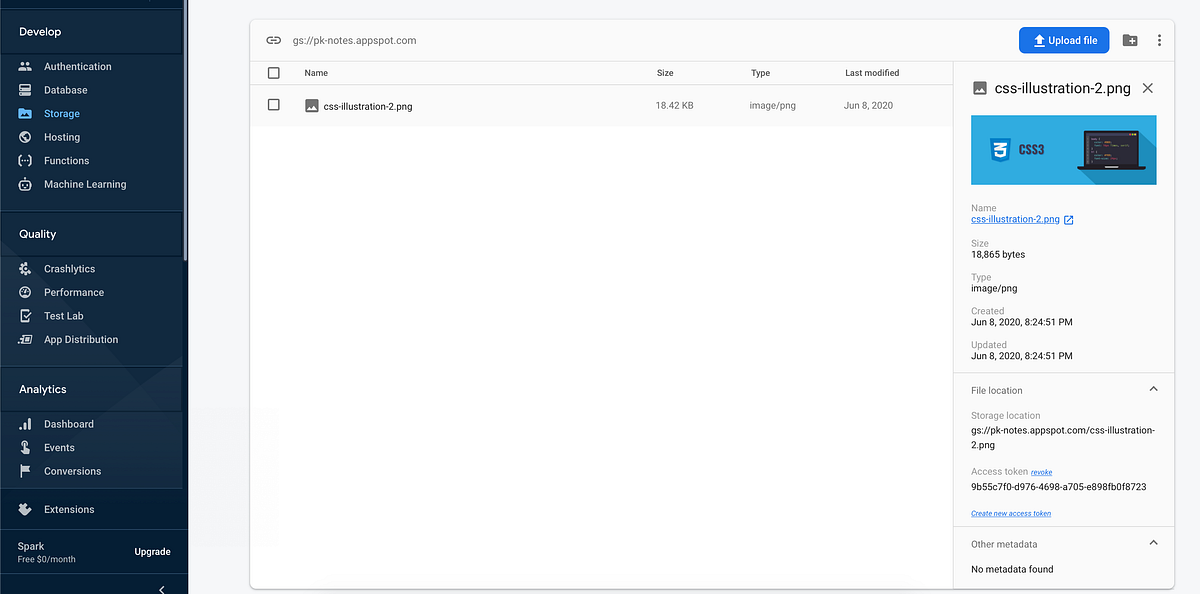Screen dimensions: 1200x594
Task: Click the Hosting globe icon
Action: coord(25,137)
